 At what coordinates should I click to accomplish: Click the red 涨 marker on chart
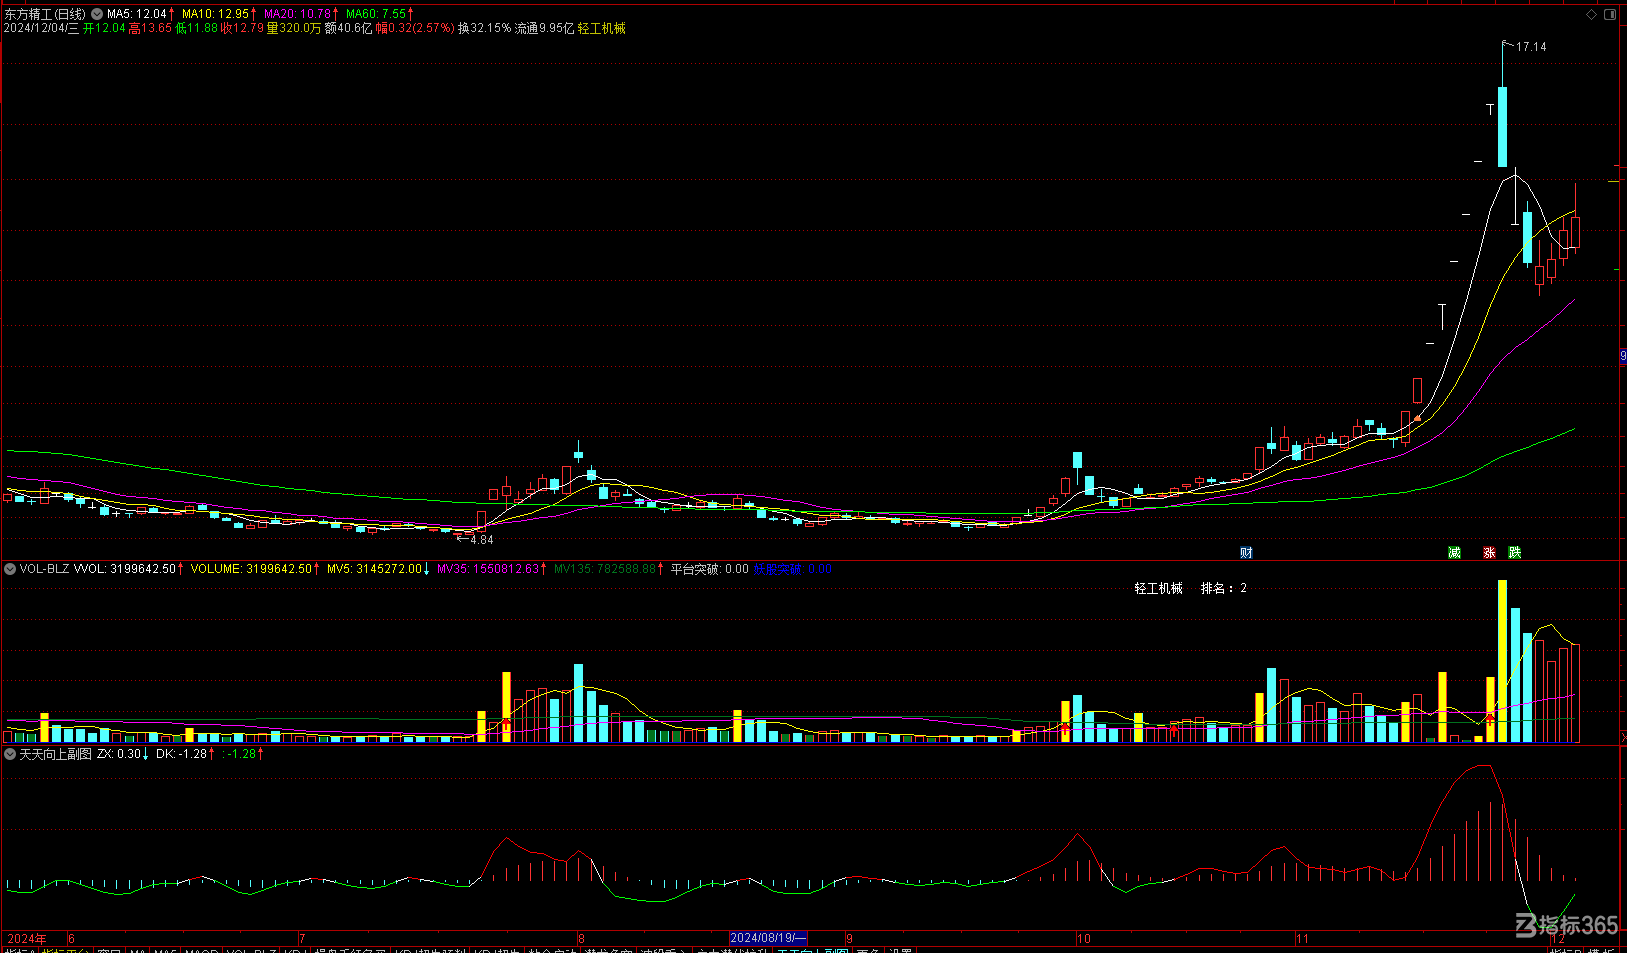click(x=1489, y=553)
